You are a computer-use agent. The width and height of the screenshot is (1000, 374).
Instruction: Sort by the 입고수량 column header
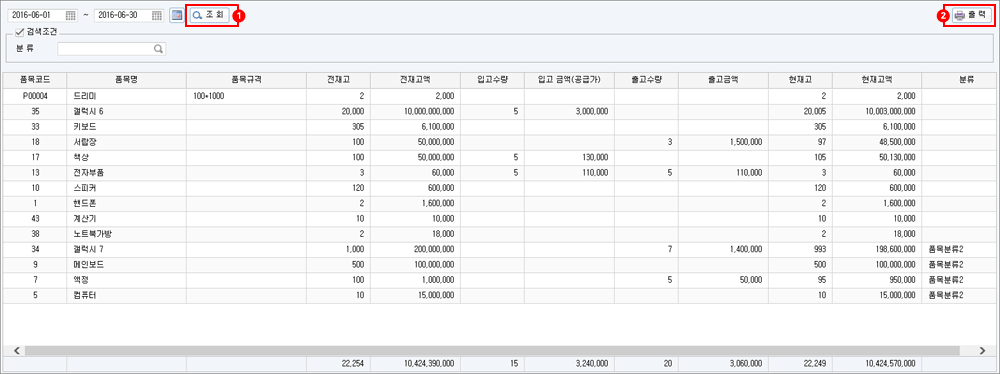492,80
